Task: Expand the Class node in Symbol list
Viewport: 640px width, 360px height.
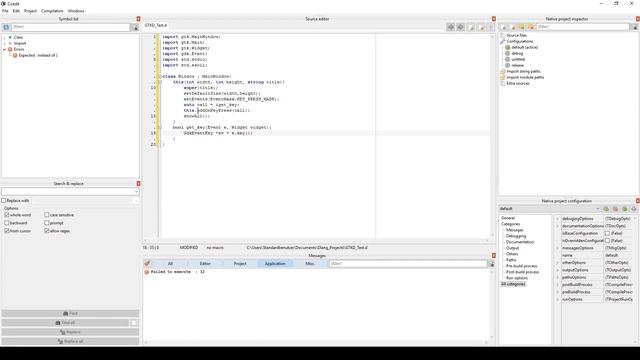Action: [4, 38]
